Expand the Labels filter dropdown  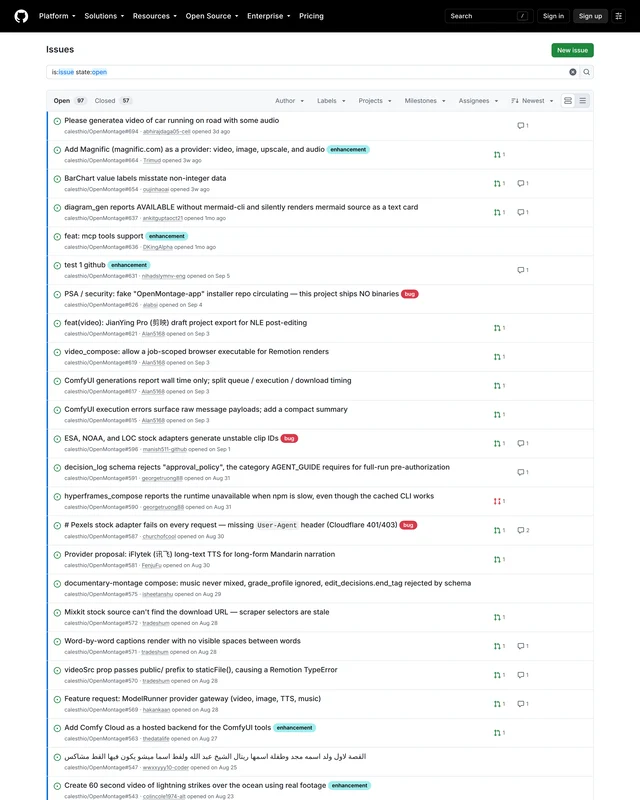point(331,101)
